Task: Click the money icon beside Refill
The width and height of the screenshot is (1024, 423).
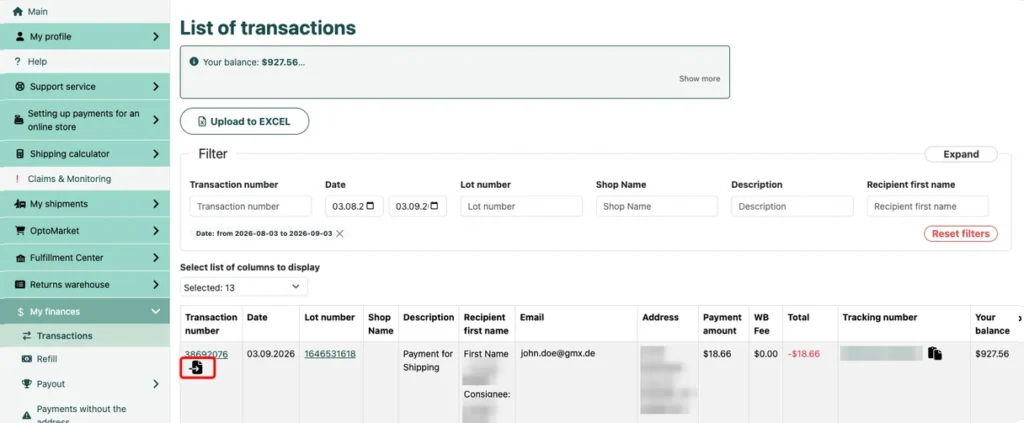Action: coord(27,359)
